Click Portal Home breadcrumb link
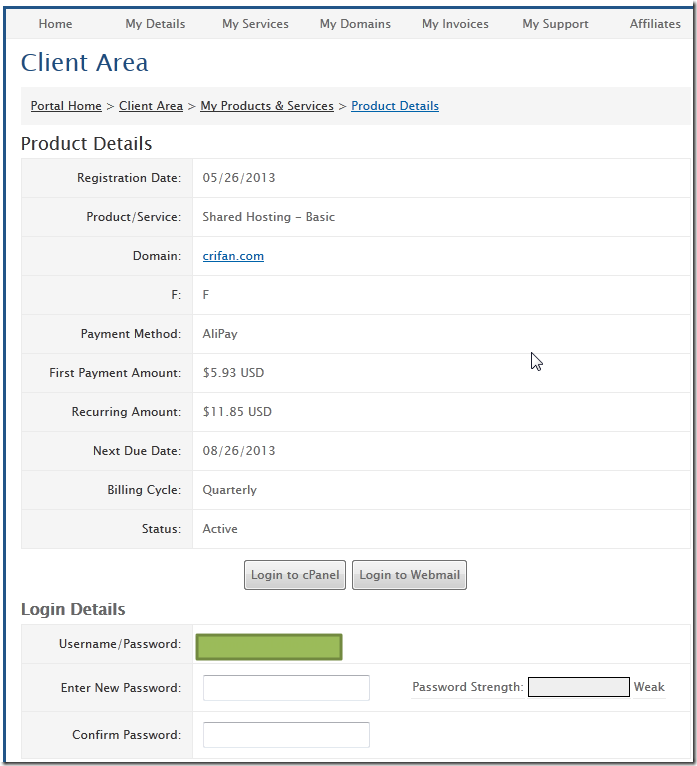Image resolution: width=697 pixels, height=766 pixels. [x=66, y=106]
